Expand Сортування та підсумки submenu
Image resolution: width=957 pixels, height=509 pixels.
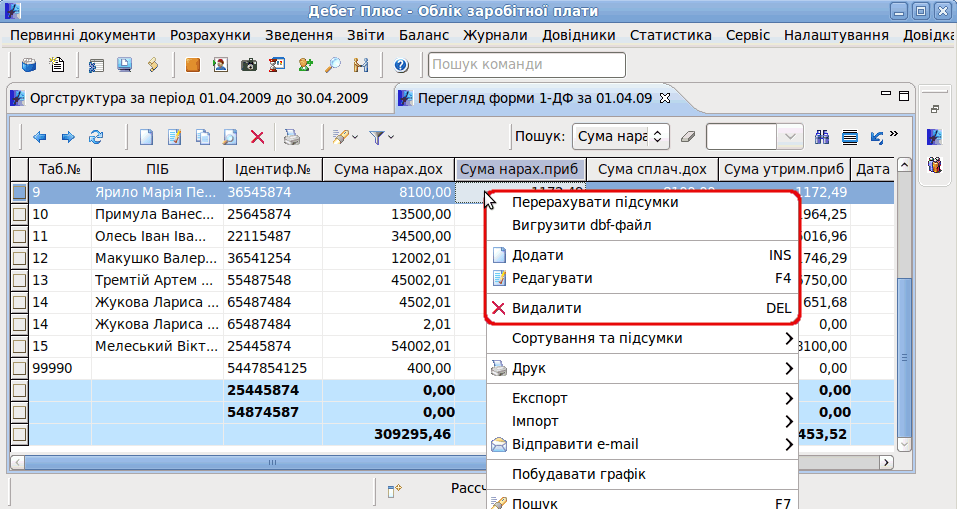click(642, 338)
